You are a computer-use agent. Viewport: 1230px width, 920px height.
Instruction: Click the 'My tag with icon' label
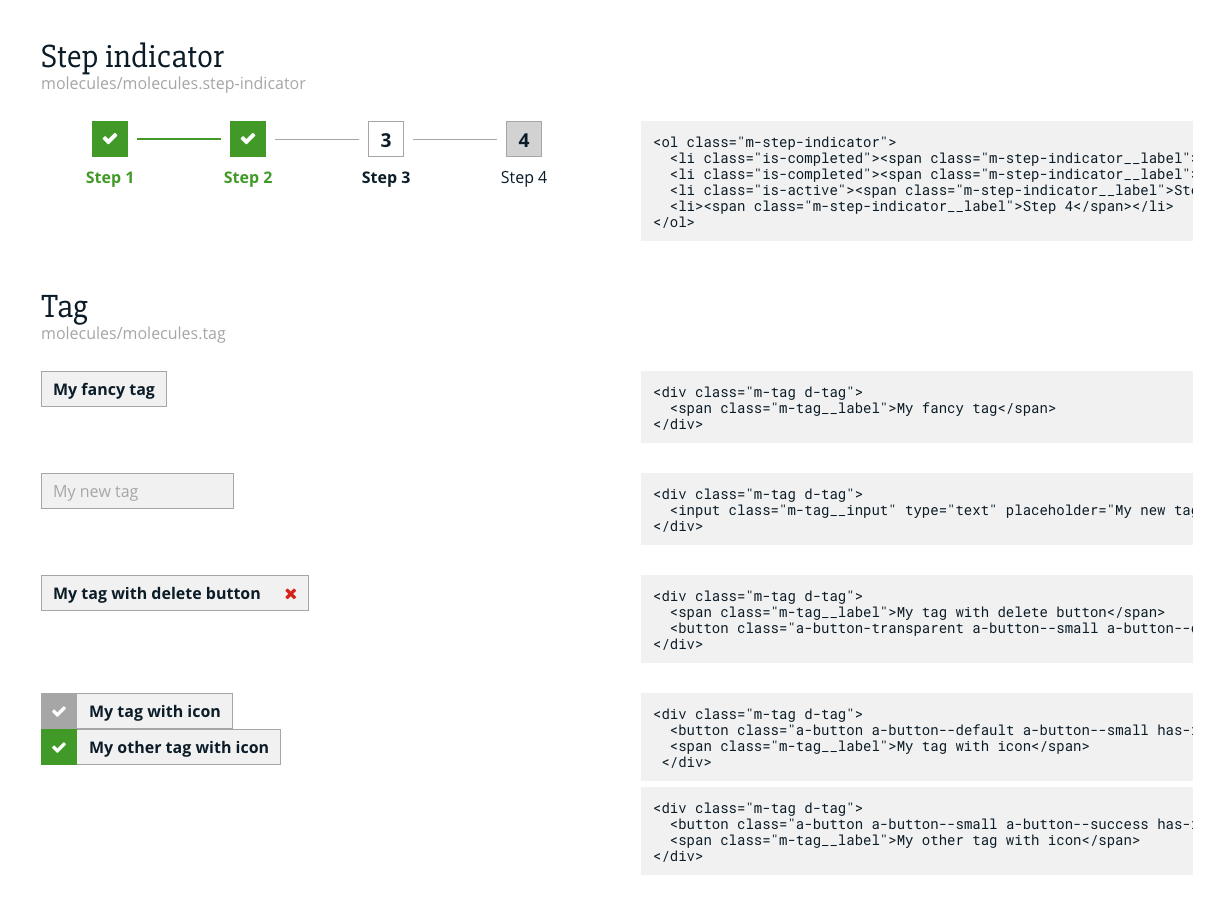click(x=155, y=711)
